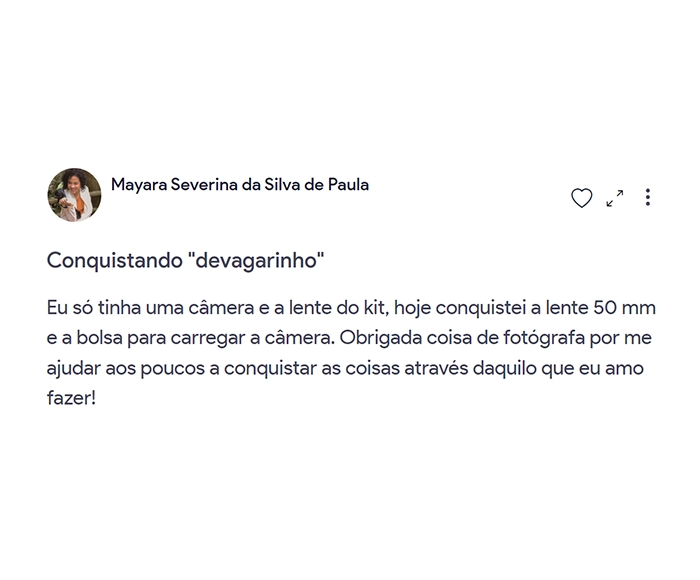700x580 pixels.
Task: Open the three-dot more options menu
Action: (648, 197)
